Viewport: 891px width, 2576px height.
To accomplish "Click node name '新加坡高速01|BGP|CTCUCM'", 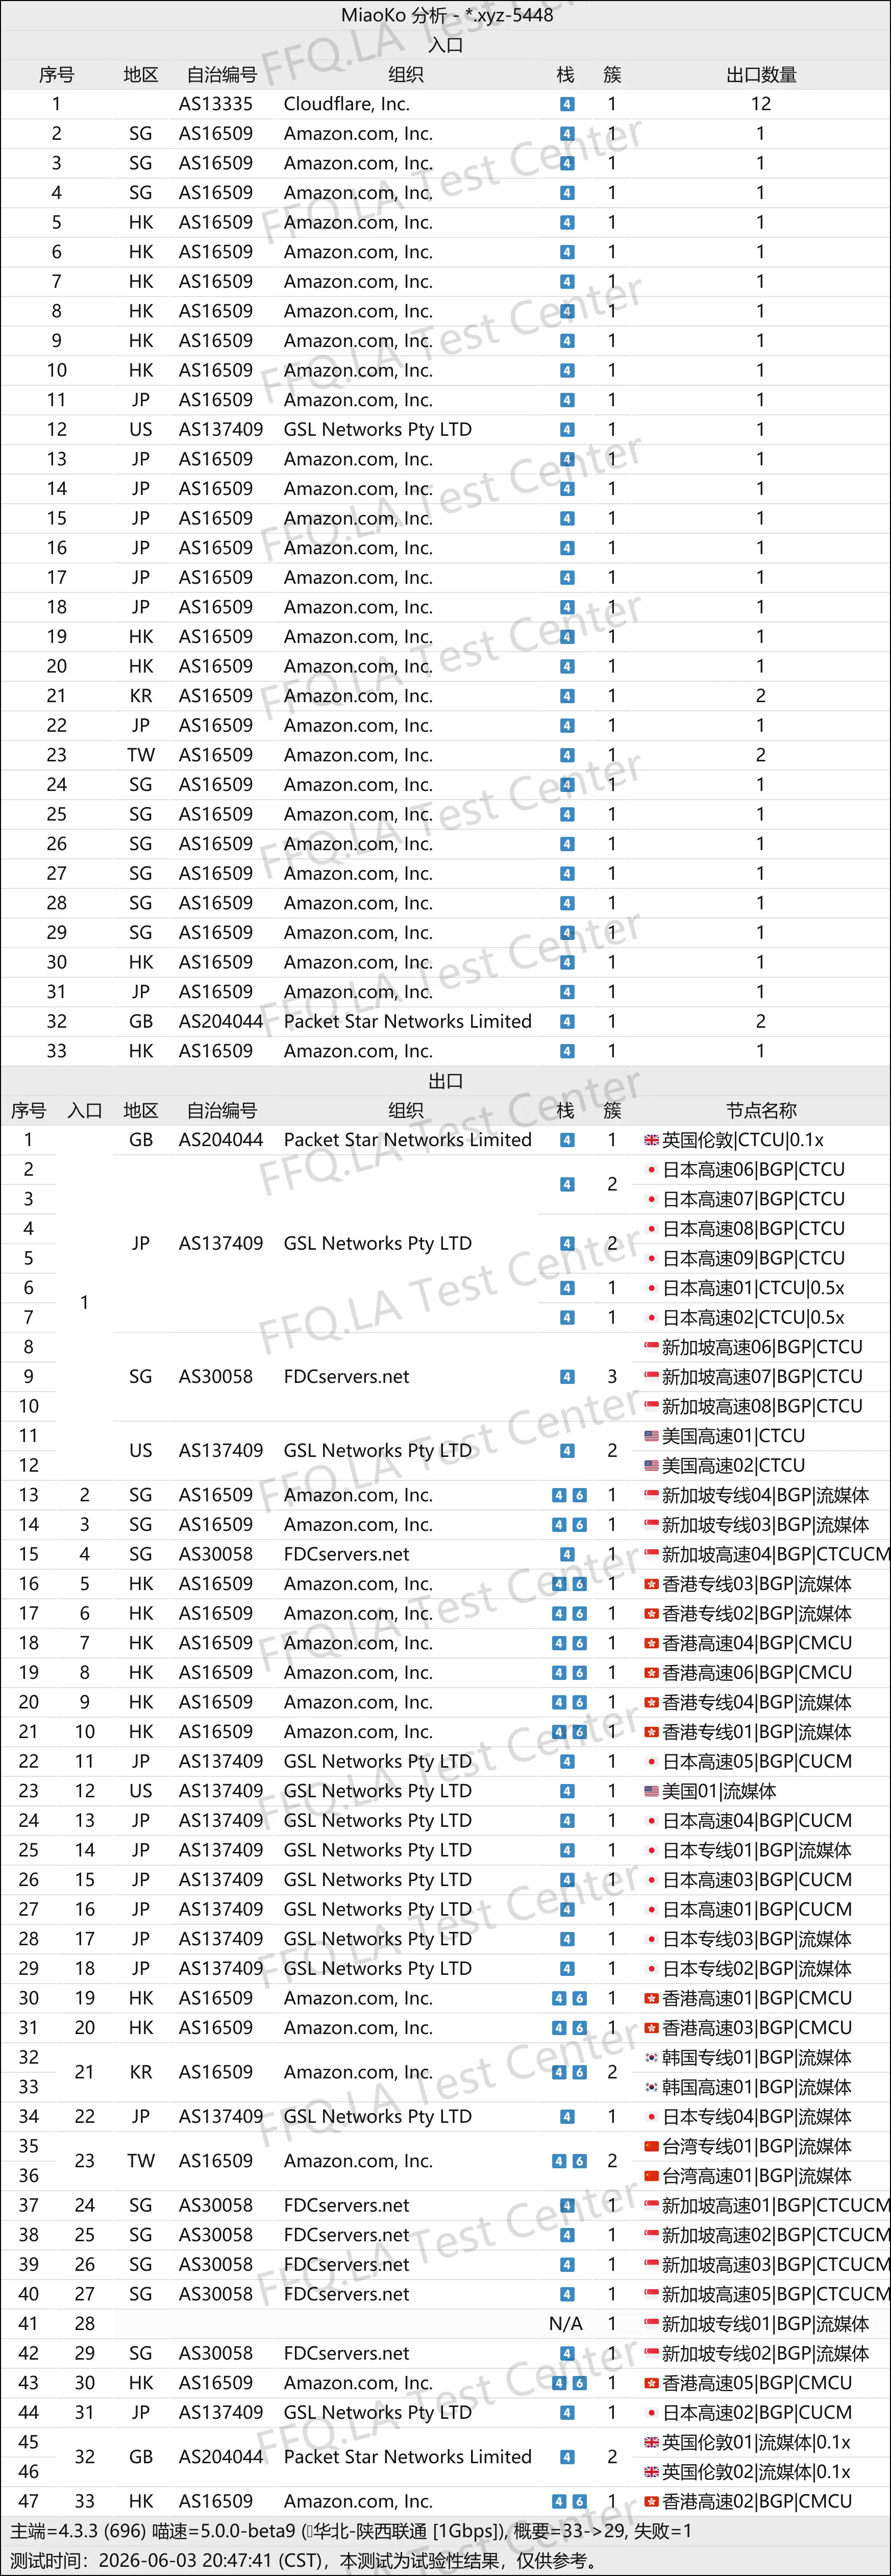I will coord(776,2205).
